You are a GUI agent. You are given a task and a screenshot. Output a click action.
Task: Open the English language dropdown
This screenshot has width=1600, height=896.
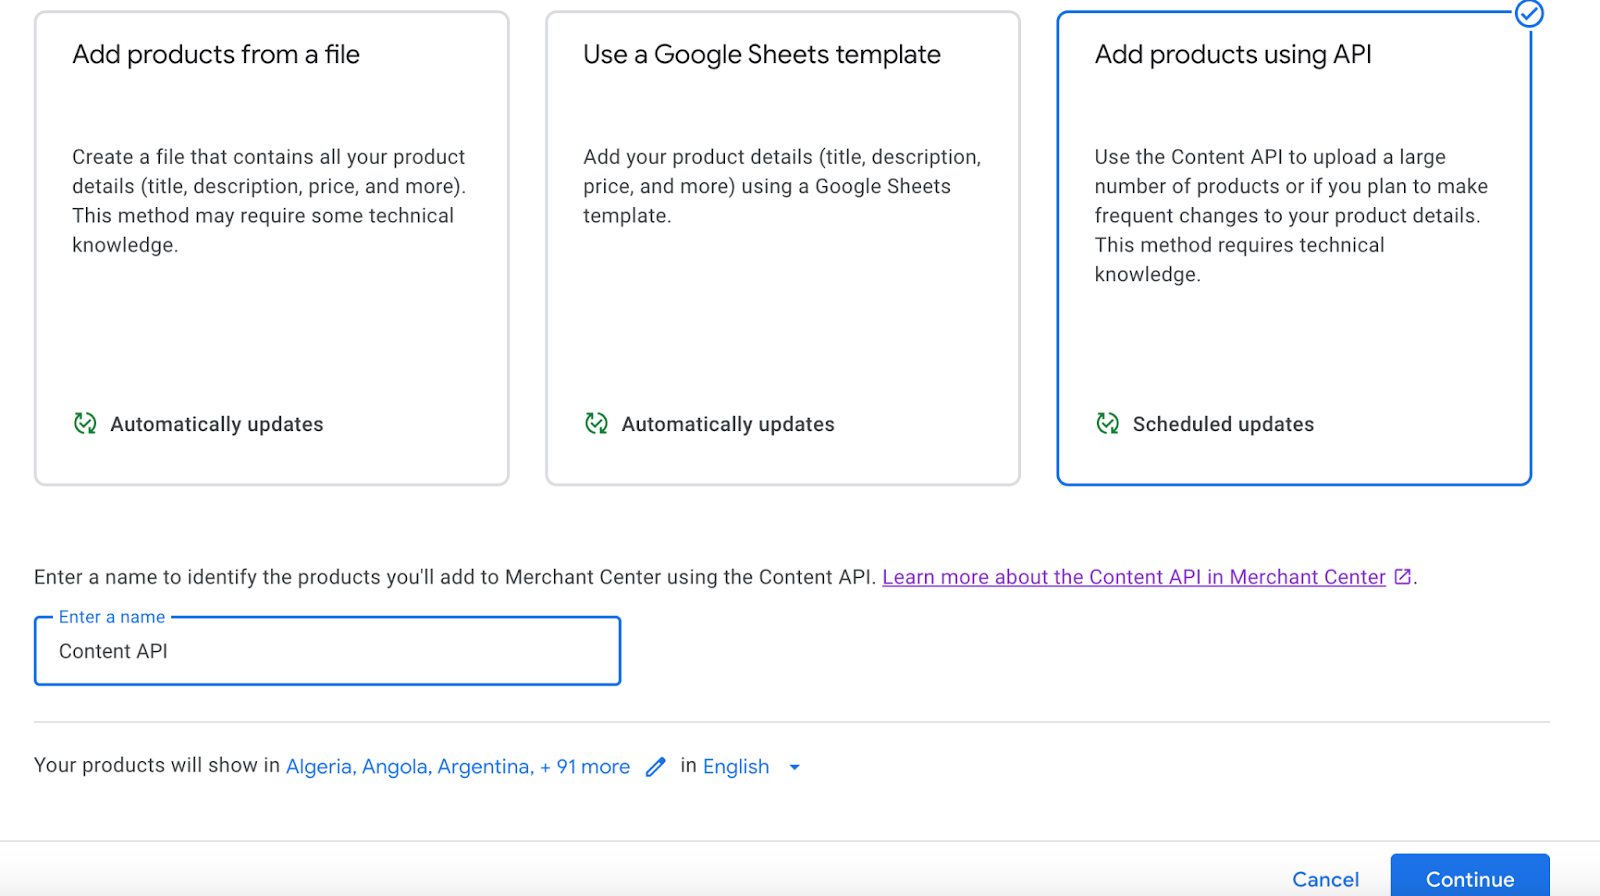(x=751, y=767)
